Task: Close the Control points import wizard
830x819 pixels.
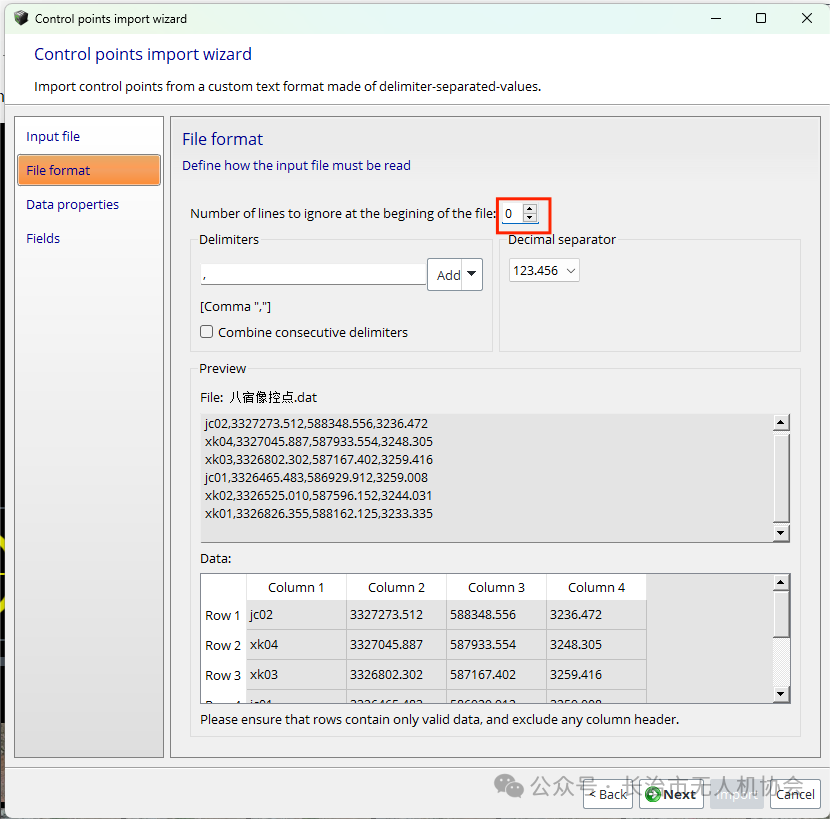Action: click(807, 19)
